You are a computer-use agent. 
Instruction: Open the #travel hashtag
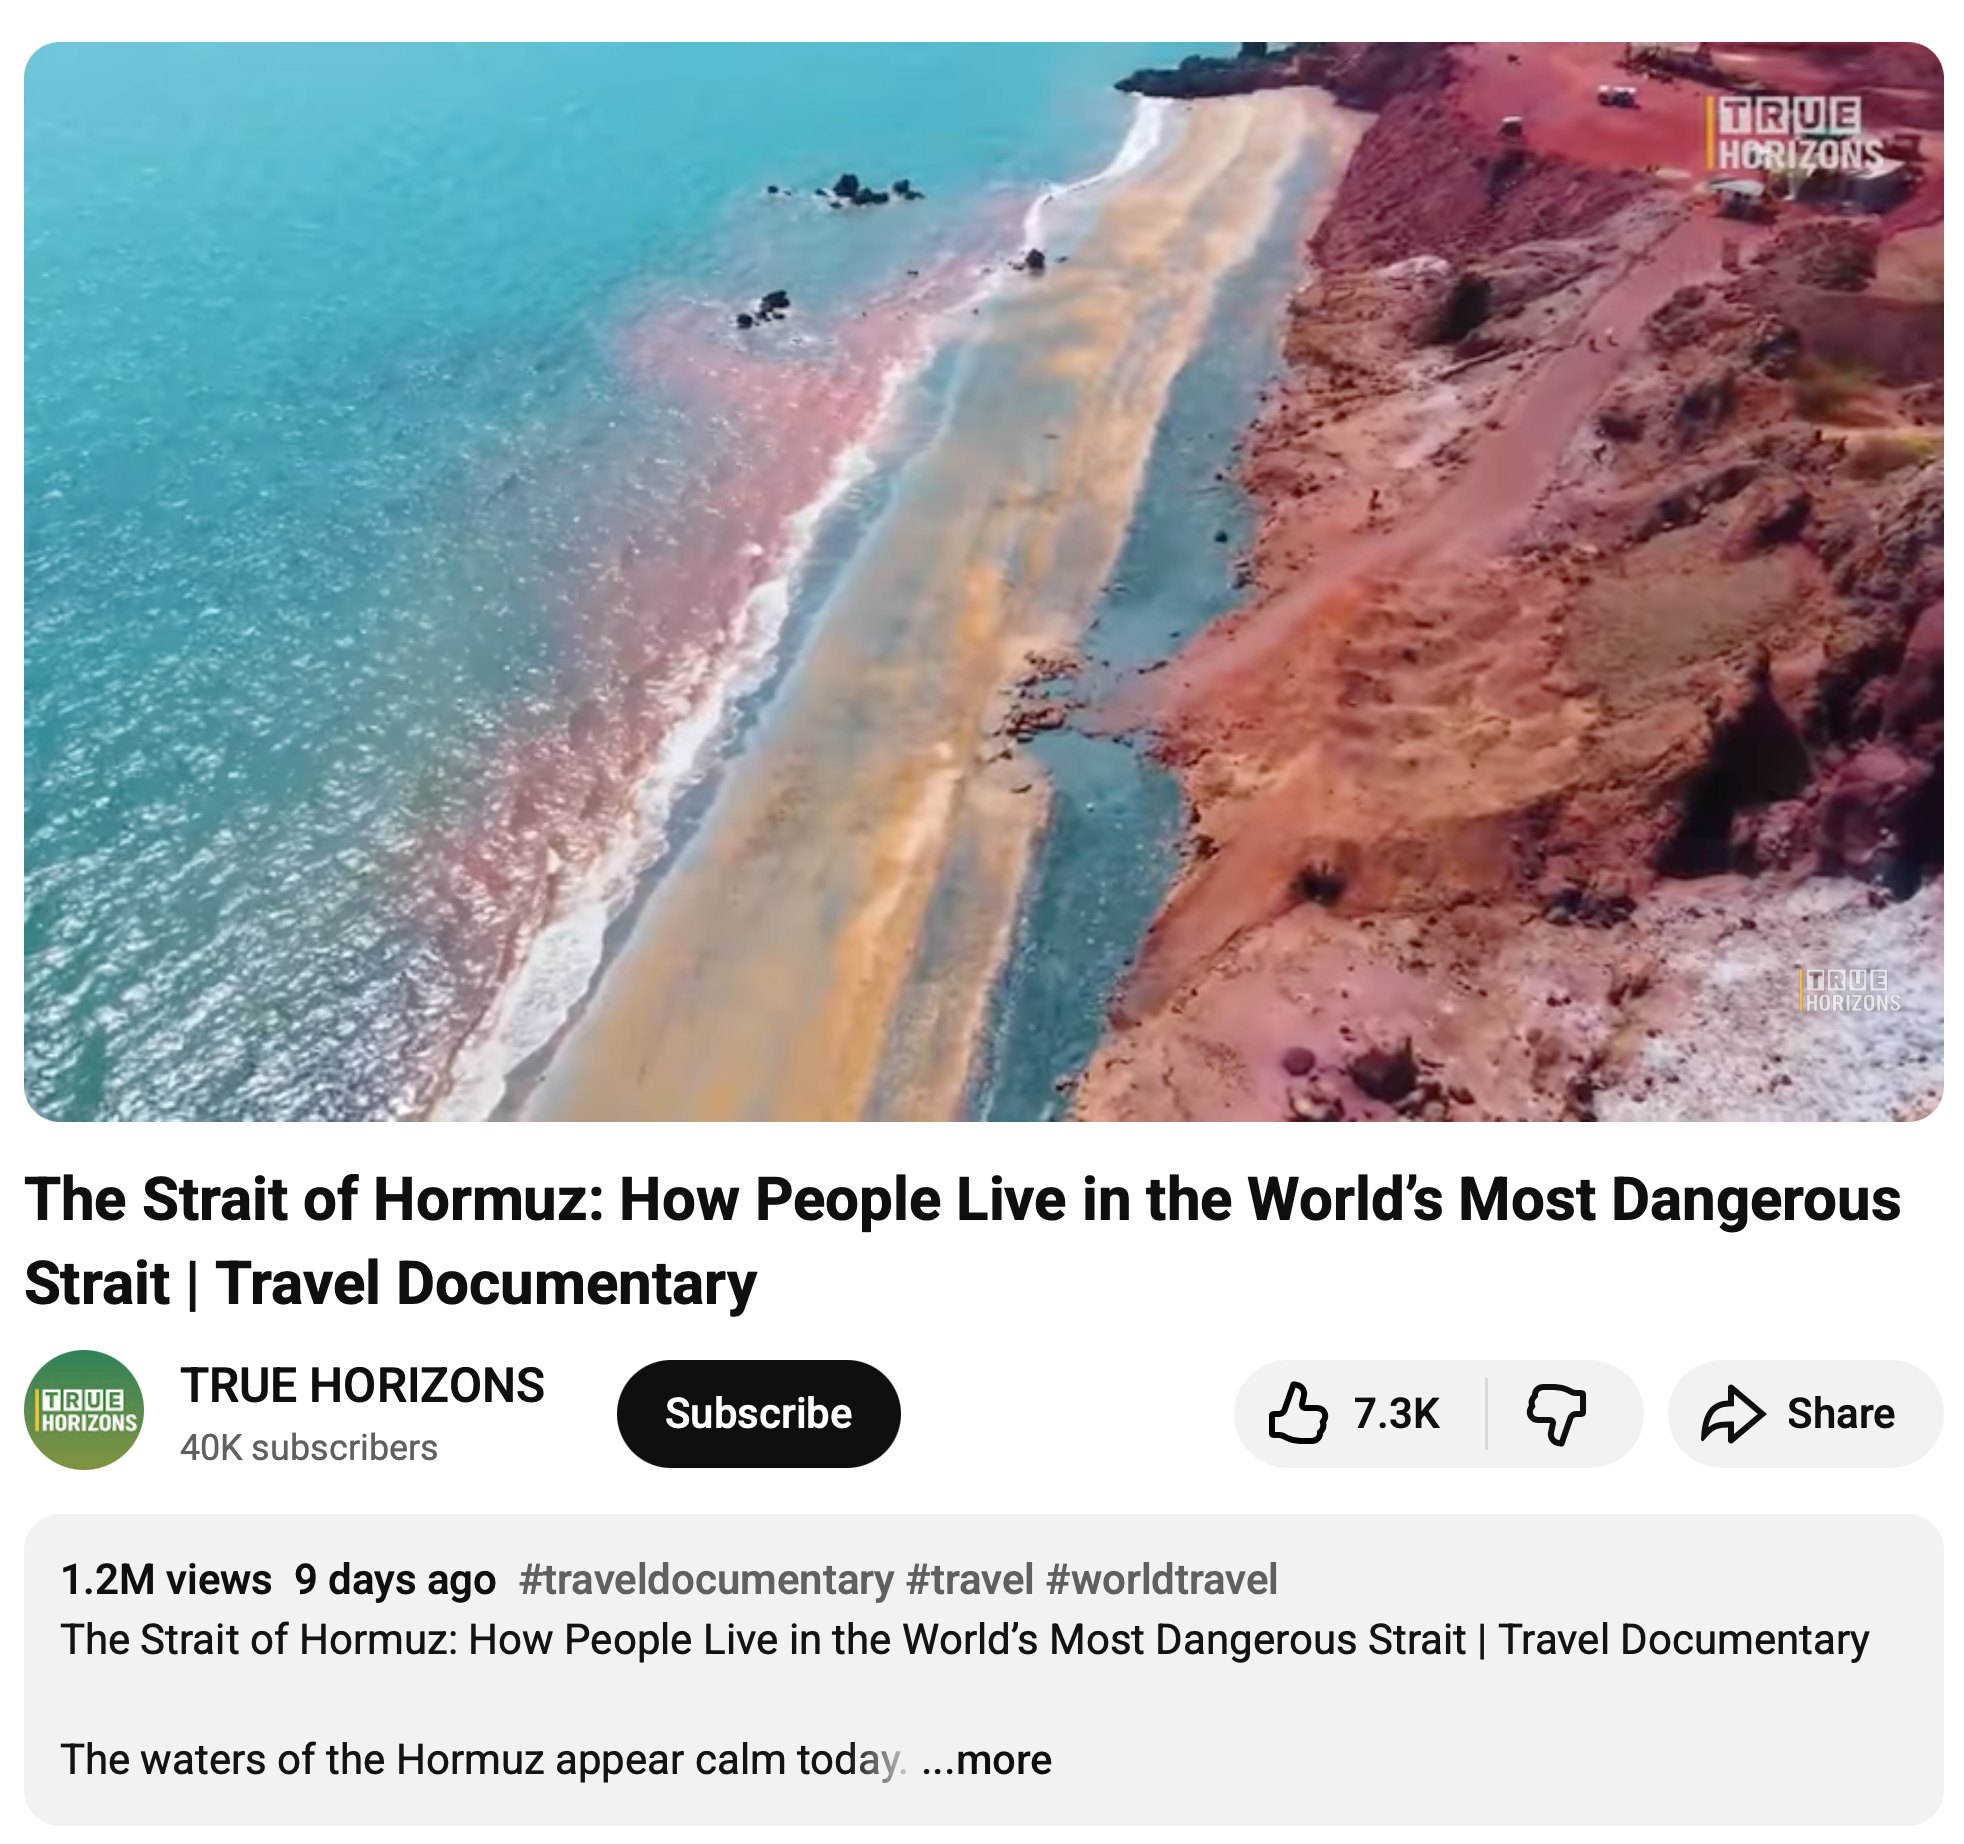[x=969, y=1580]
